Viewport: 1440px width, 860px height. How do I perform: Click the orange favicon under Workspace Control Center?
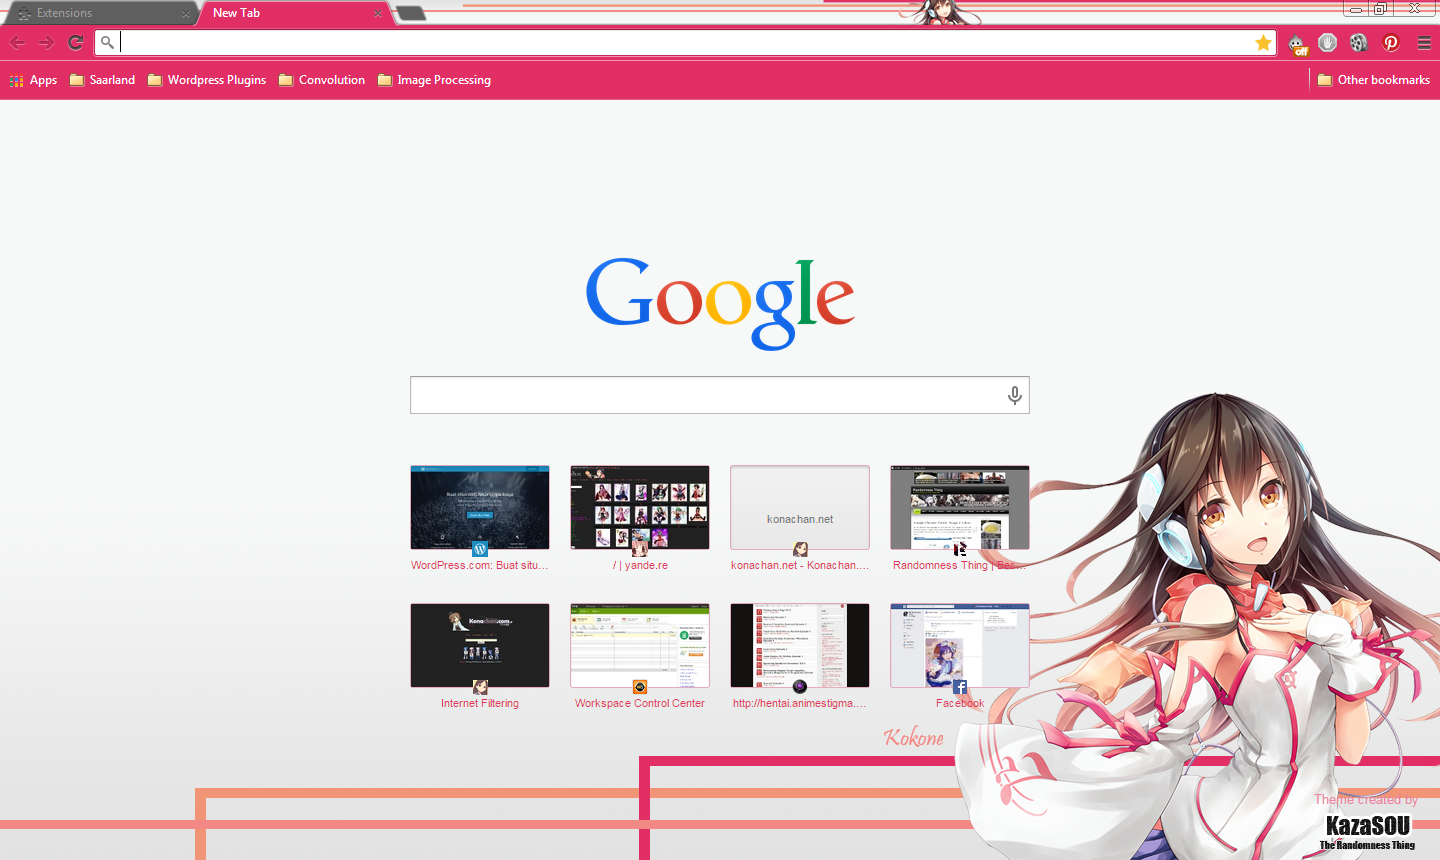[640, 687]
